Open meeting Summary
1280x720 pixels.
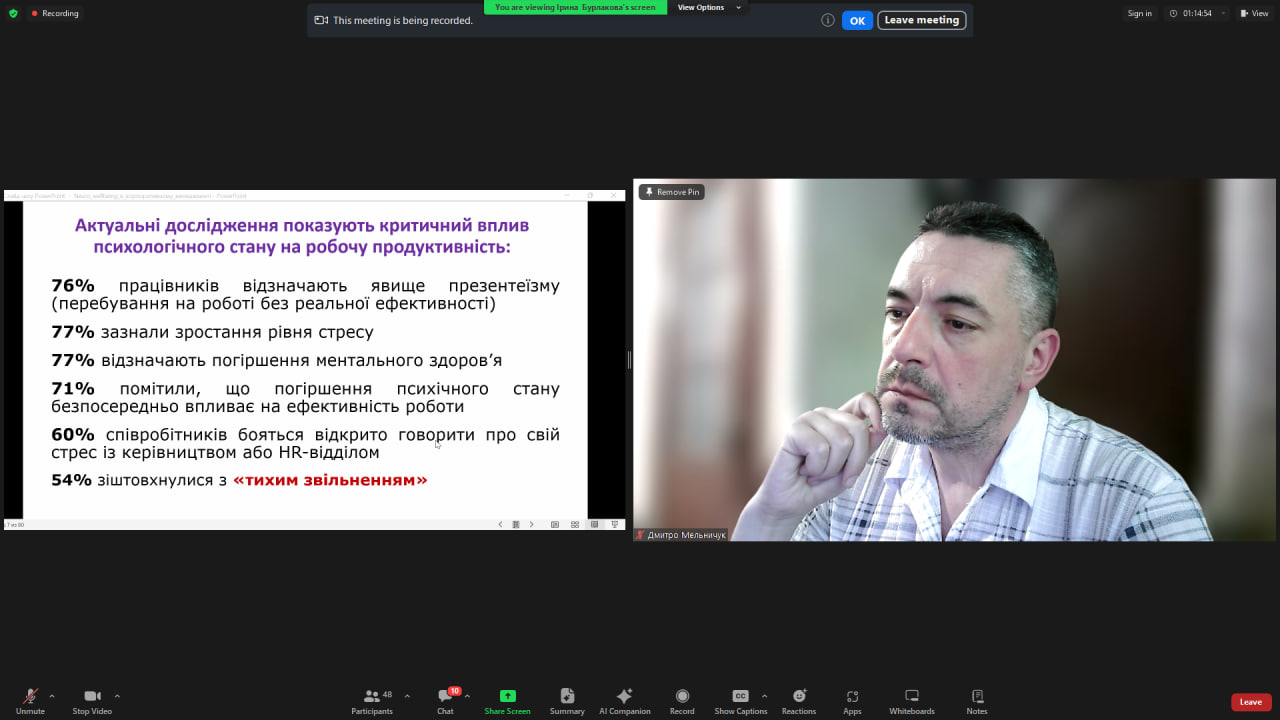tap(567, 701)
